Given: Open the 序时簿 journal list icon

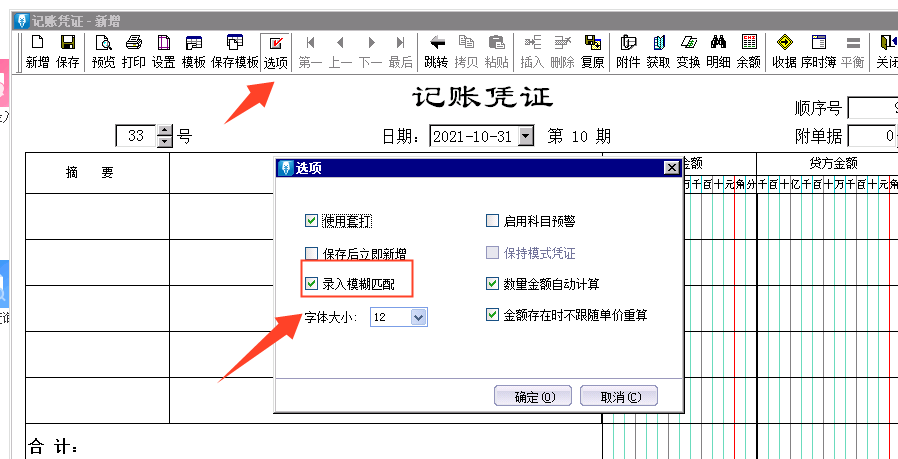Looking at the screenshot, I should [x=818, y=51].
